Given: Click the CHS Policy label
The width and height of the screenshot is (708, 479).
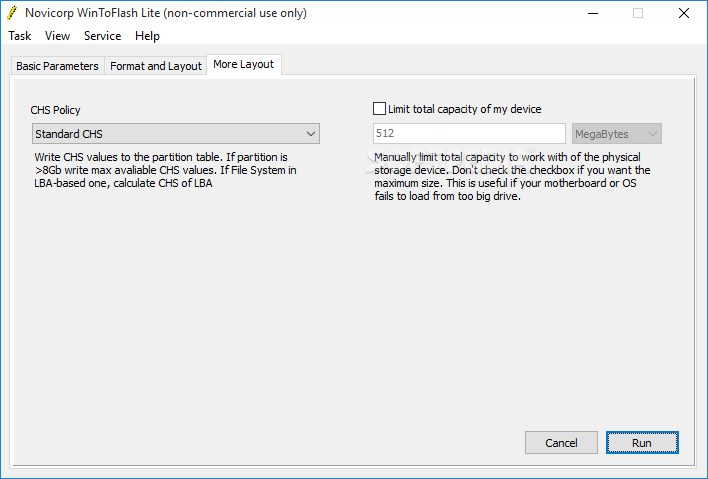Looking at the screenshot, I should (x=56, y=110).
